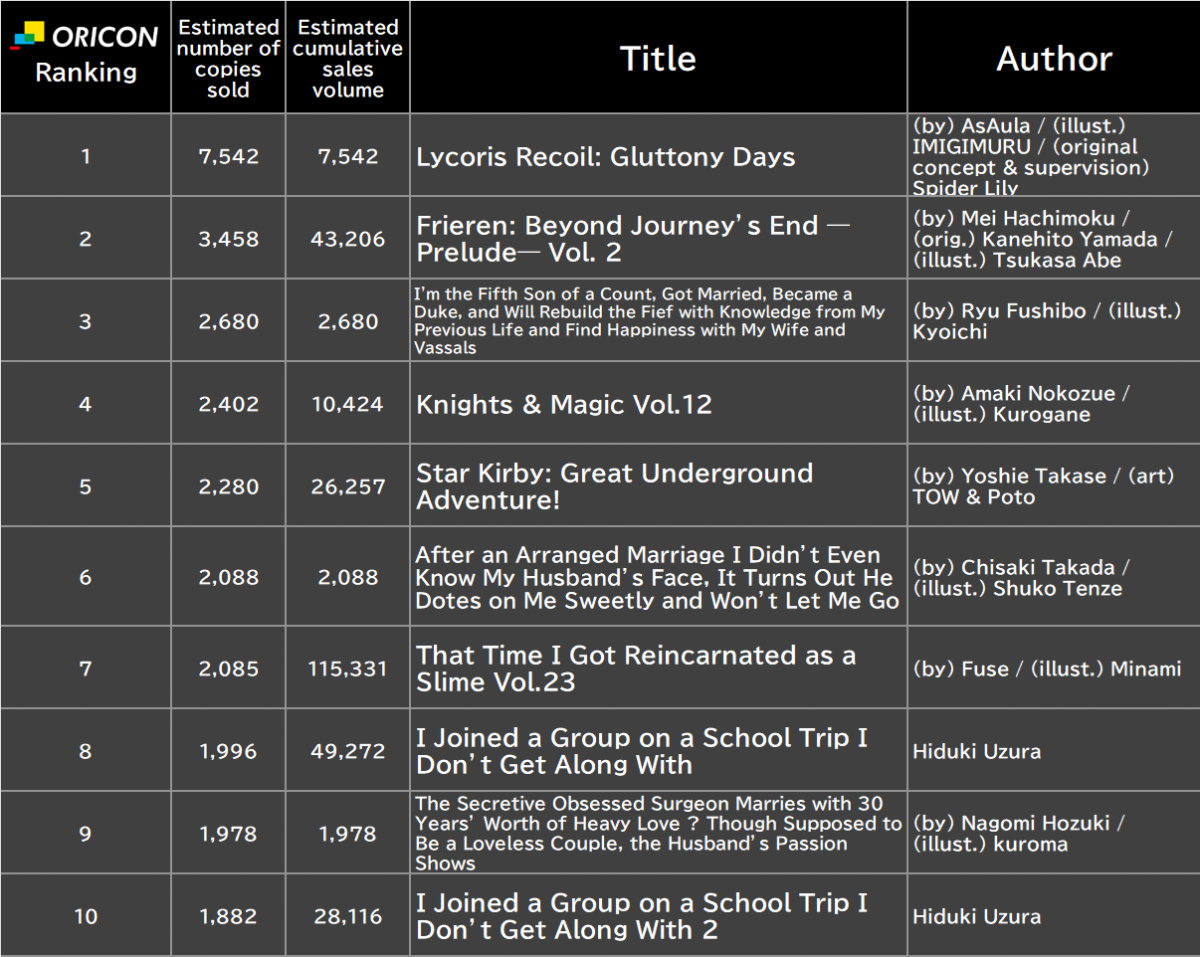
Task: Click ranking number 1
Action: click(x=85, y=157)
